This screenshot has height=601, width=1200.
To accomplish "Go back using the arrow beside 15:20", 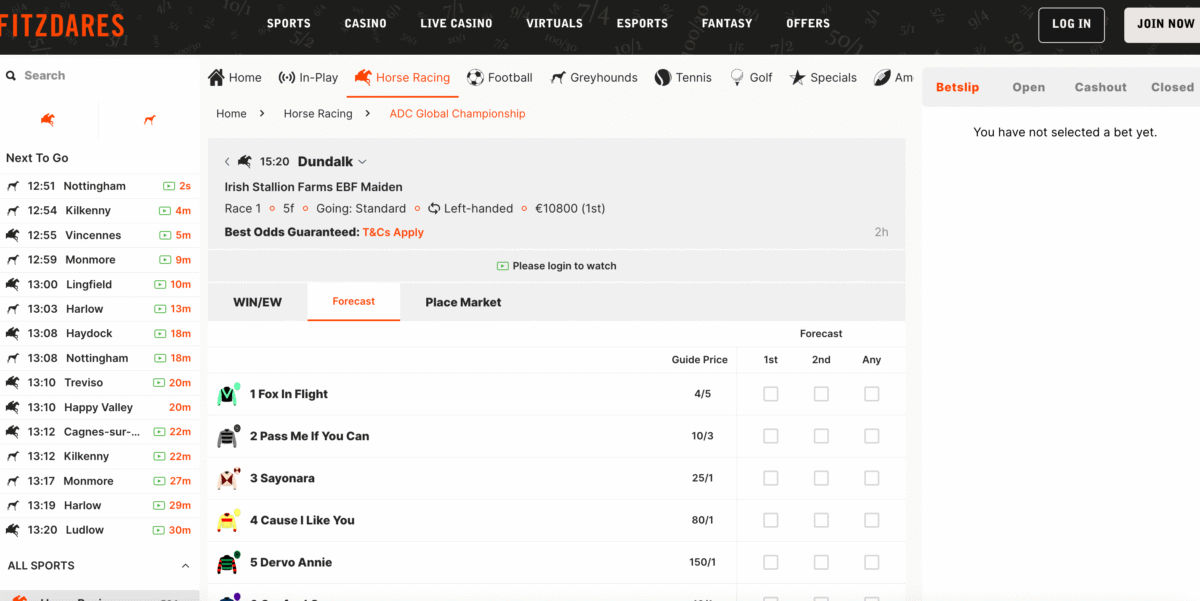I will coord(227,162).
